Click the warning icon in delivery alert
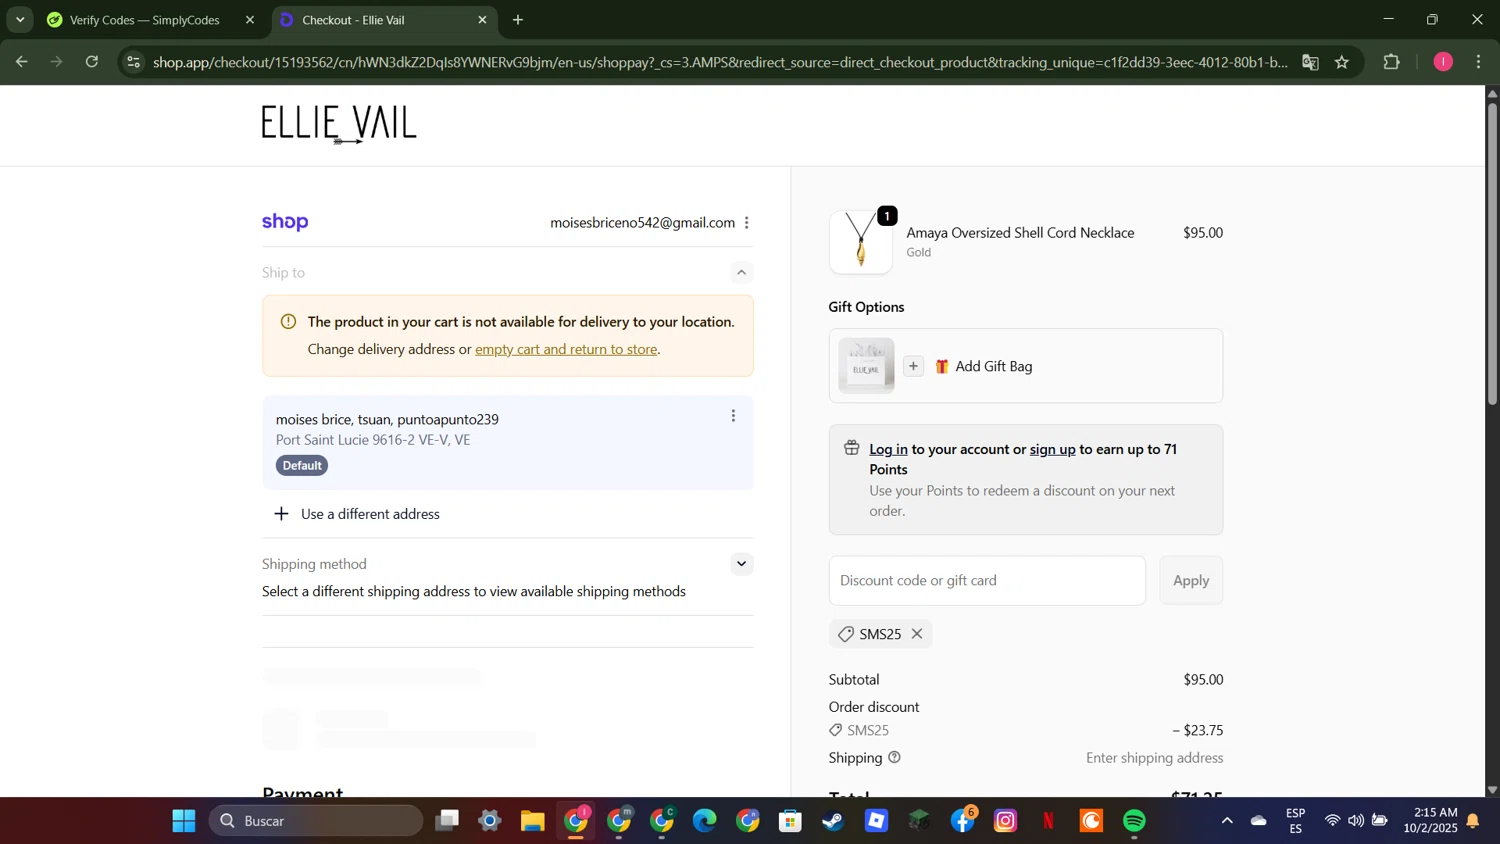The width and height of the screenshot is (1500, 844). point(288,322)
